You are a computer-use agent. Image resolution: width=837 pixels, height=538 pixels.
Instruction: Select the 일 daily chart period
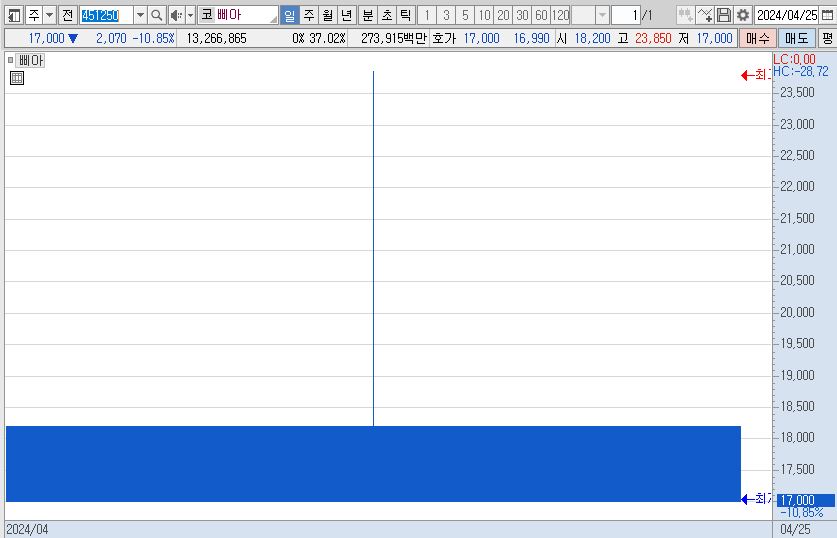pos(289,15)
